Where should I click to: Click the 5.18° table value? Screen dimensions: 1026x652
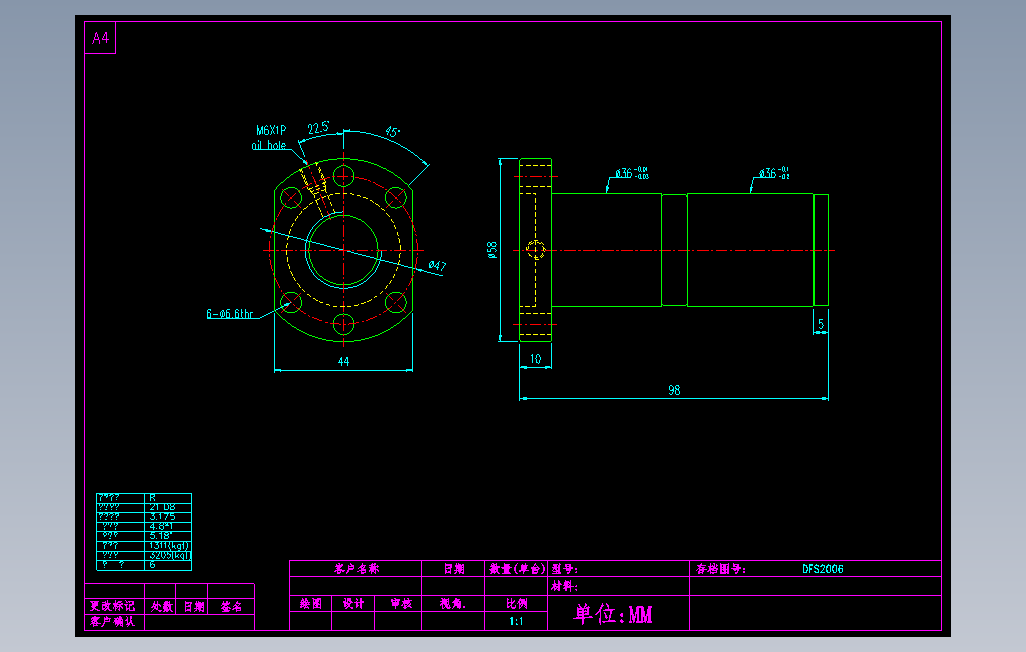tap(160, 535)
